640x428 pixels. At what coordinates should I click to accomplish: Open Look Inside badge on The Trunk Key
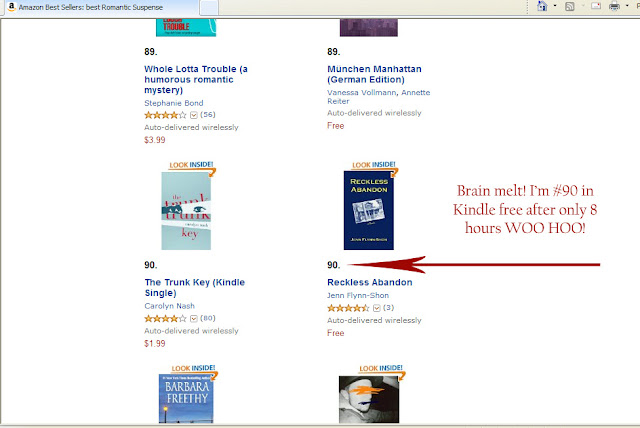click(x=192, y=165)
